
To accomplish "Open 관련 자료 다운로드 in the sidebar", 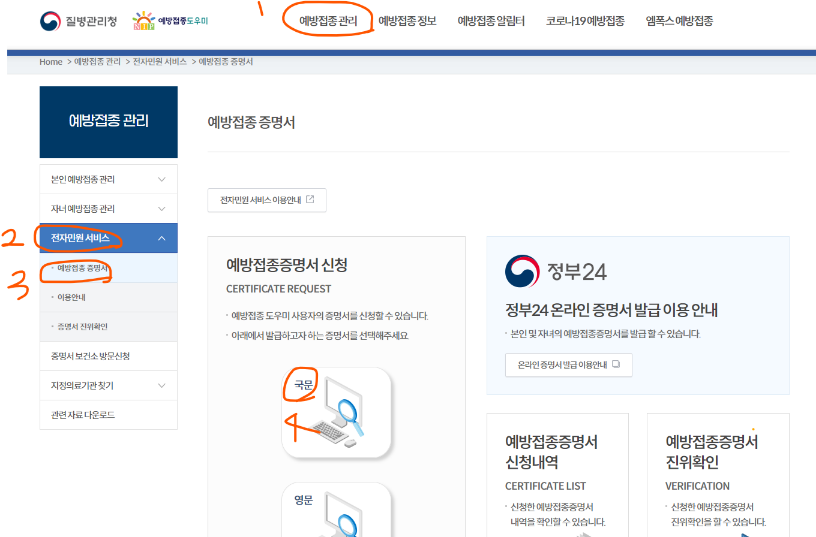I will pos(109,415).
